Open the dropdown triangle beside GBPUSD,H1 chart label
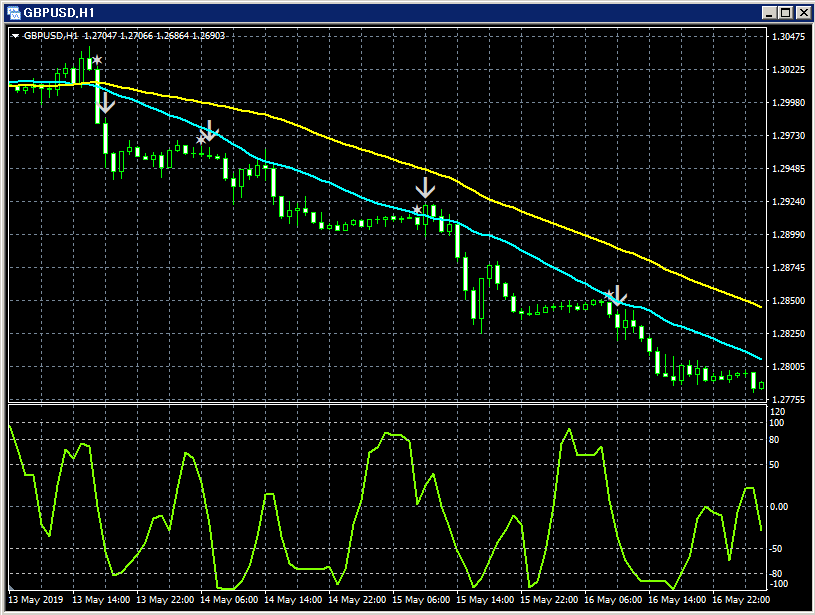 [x=15, y=36]
